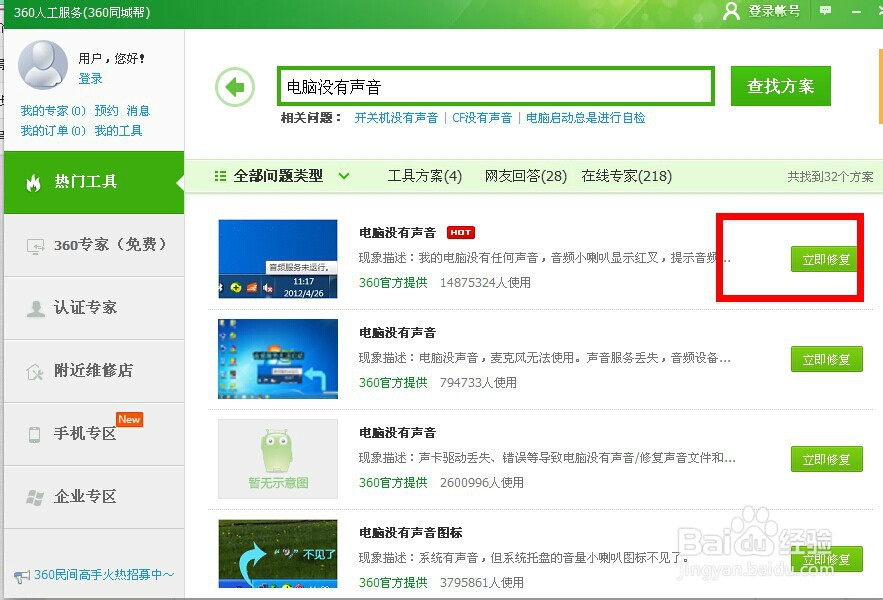This screenshot has width=883, height=600.
Task: Click the New badge on 手机专区
Action: 130,419
